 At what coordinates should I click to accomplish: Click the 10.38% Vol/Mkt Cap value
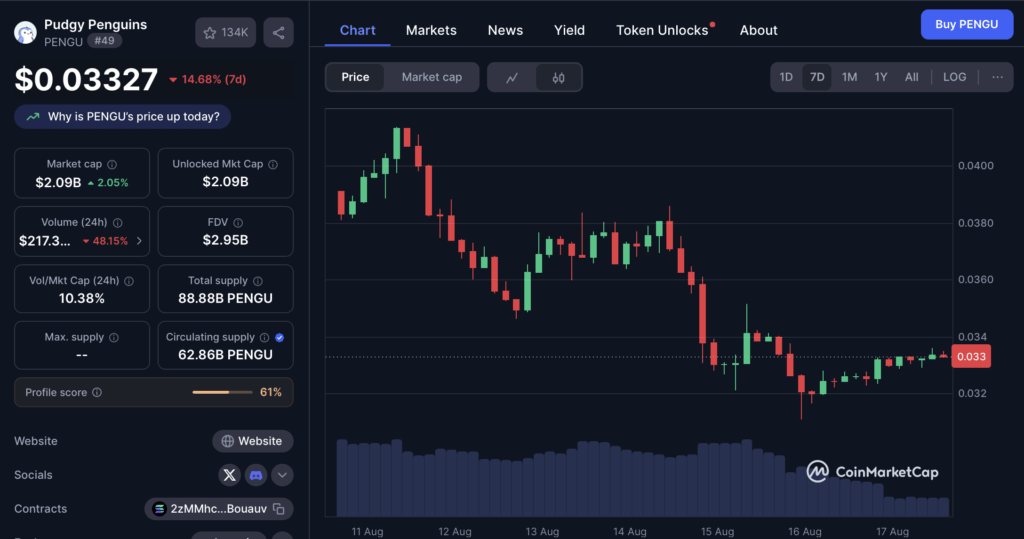[x=82, y=299]
